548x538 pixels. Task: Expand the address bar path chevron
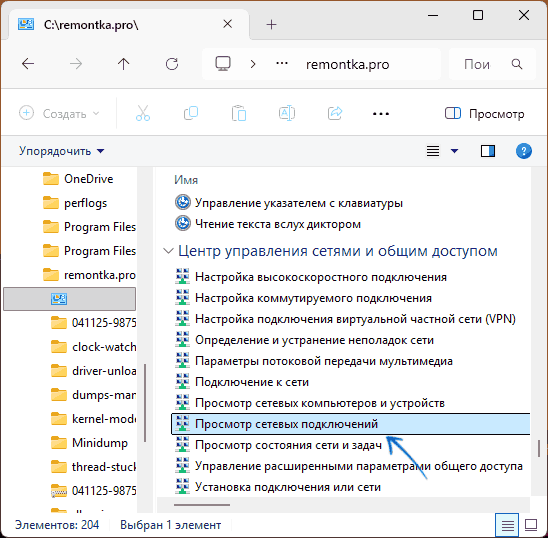253,64
